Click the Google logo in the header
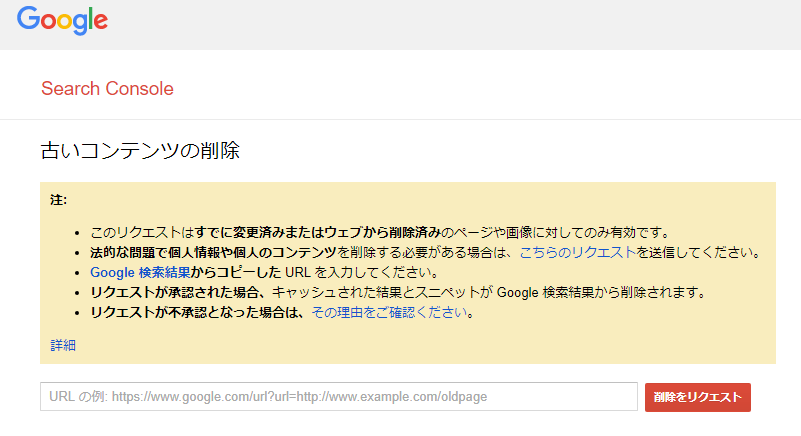This screenshot has width=801, height=436. [62, 20]
